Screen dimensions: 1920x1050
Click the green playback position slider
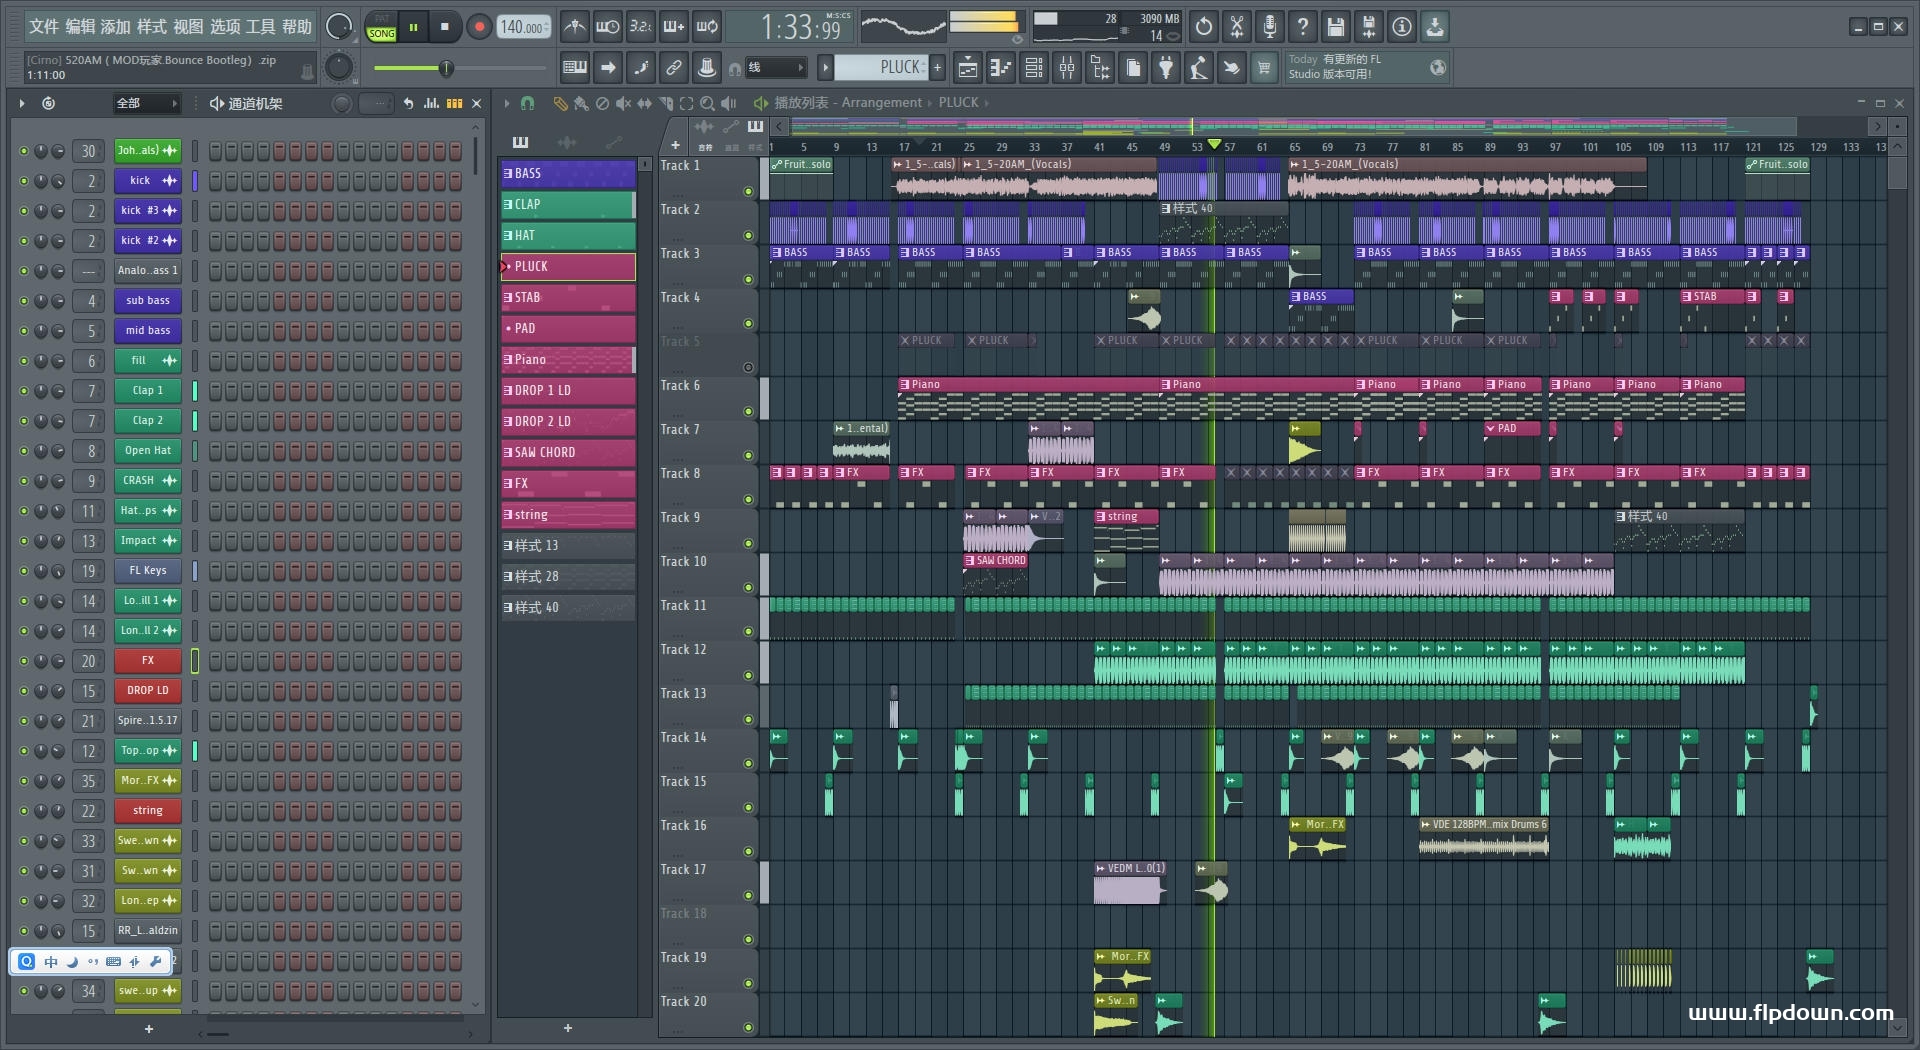(446, 68)
